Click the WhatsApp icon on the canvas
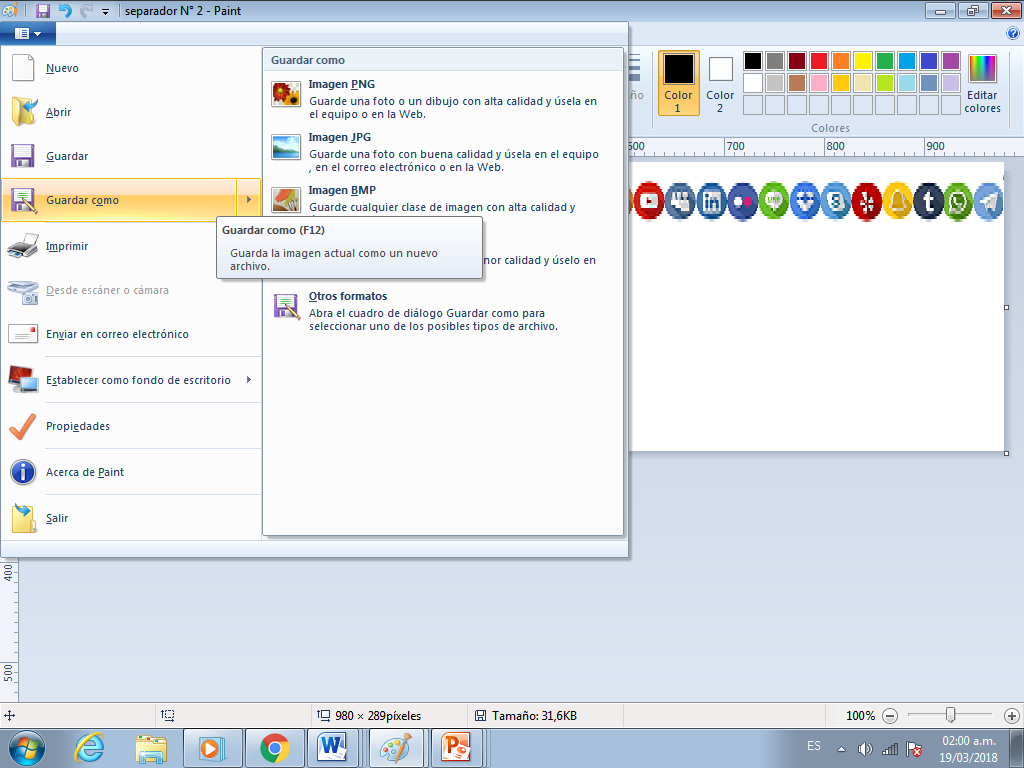 tap(958, 202)
